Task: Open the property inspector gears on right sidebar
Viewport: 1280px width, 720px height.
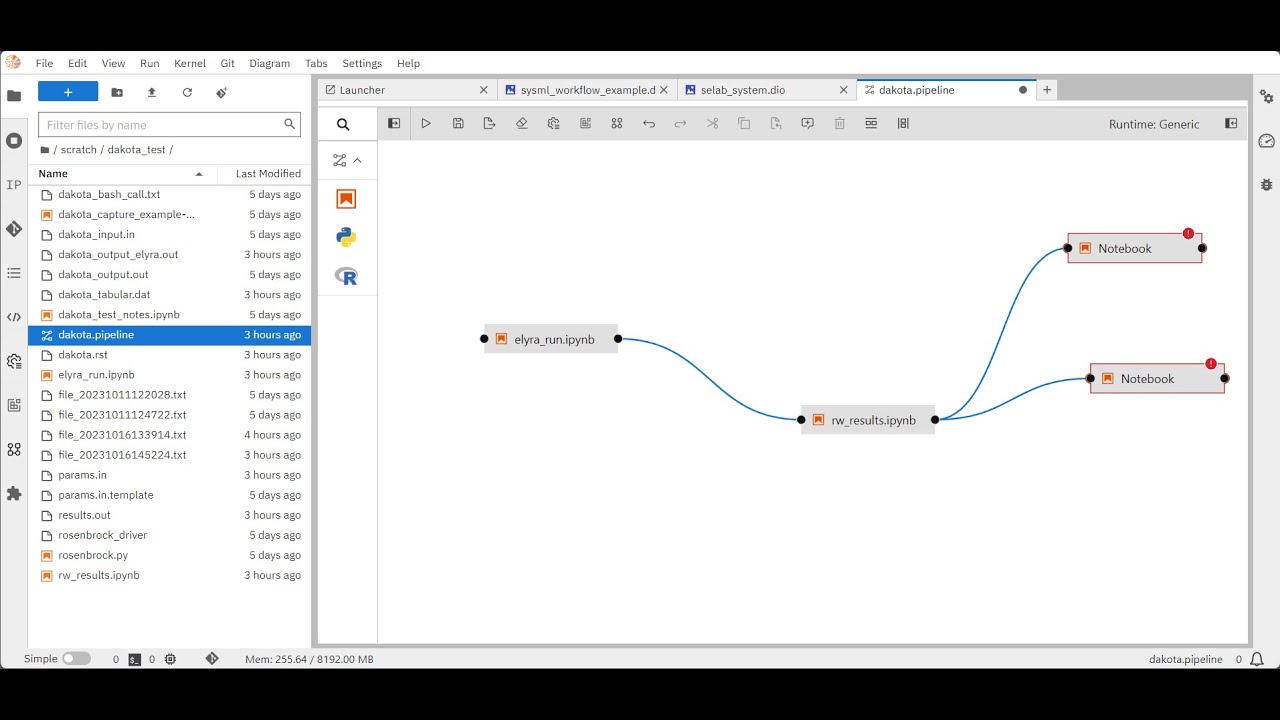Action: click(x=1266, y=97)
